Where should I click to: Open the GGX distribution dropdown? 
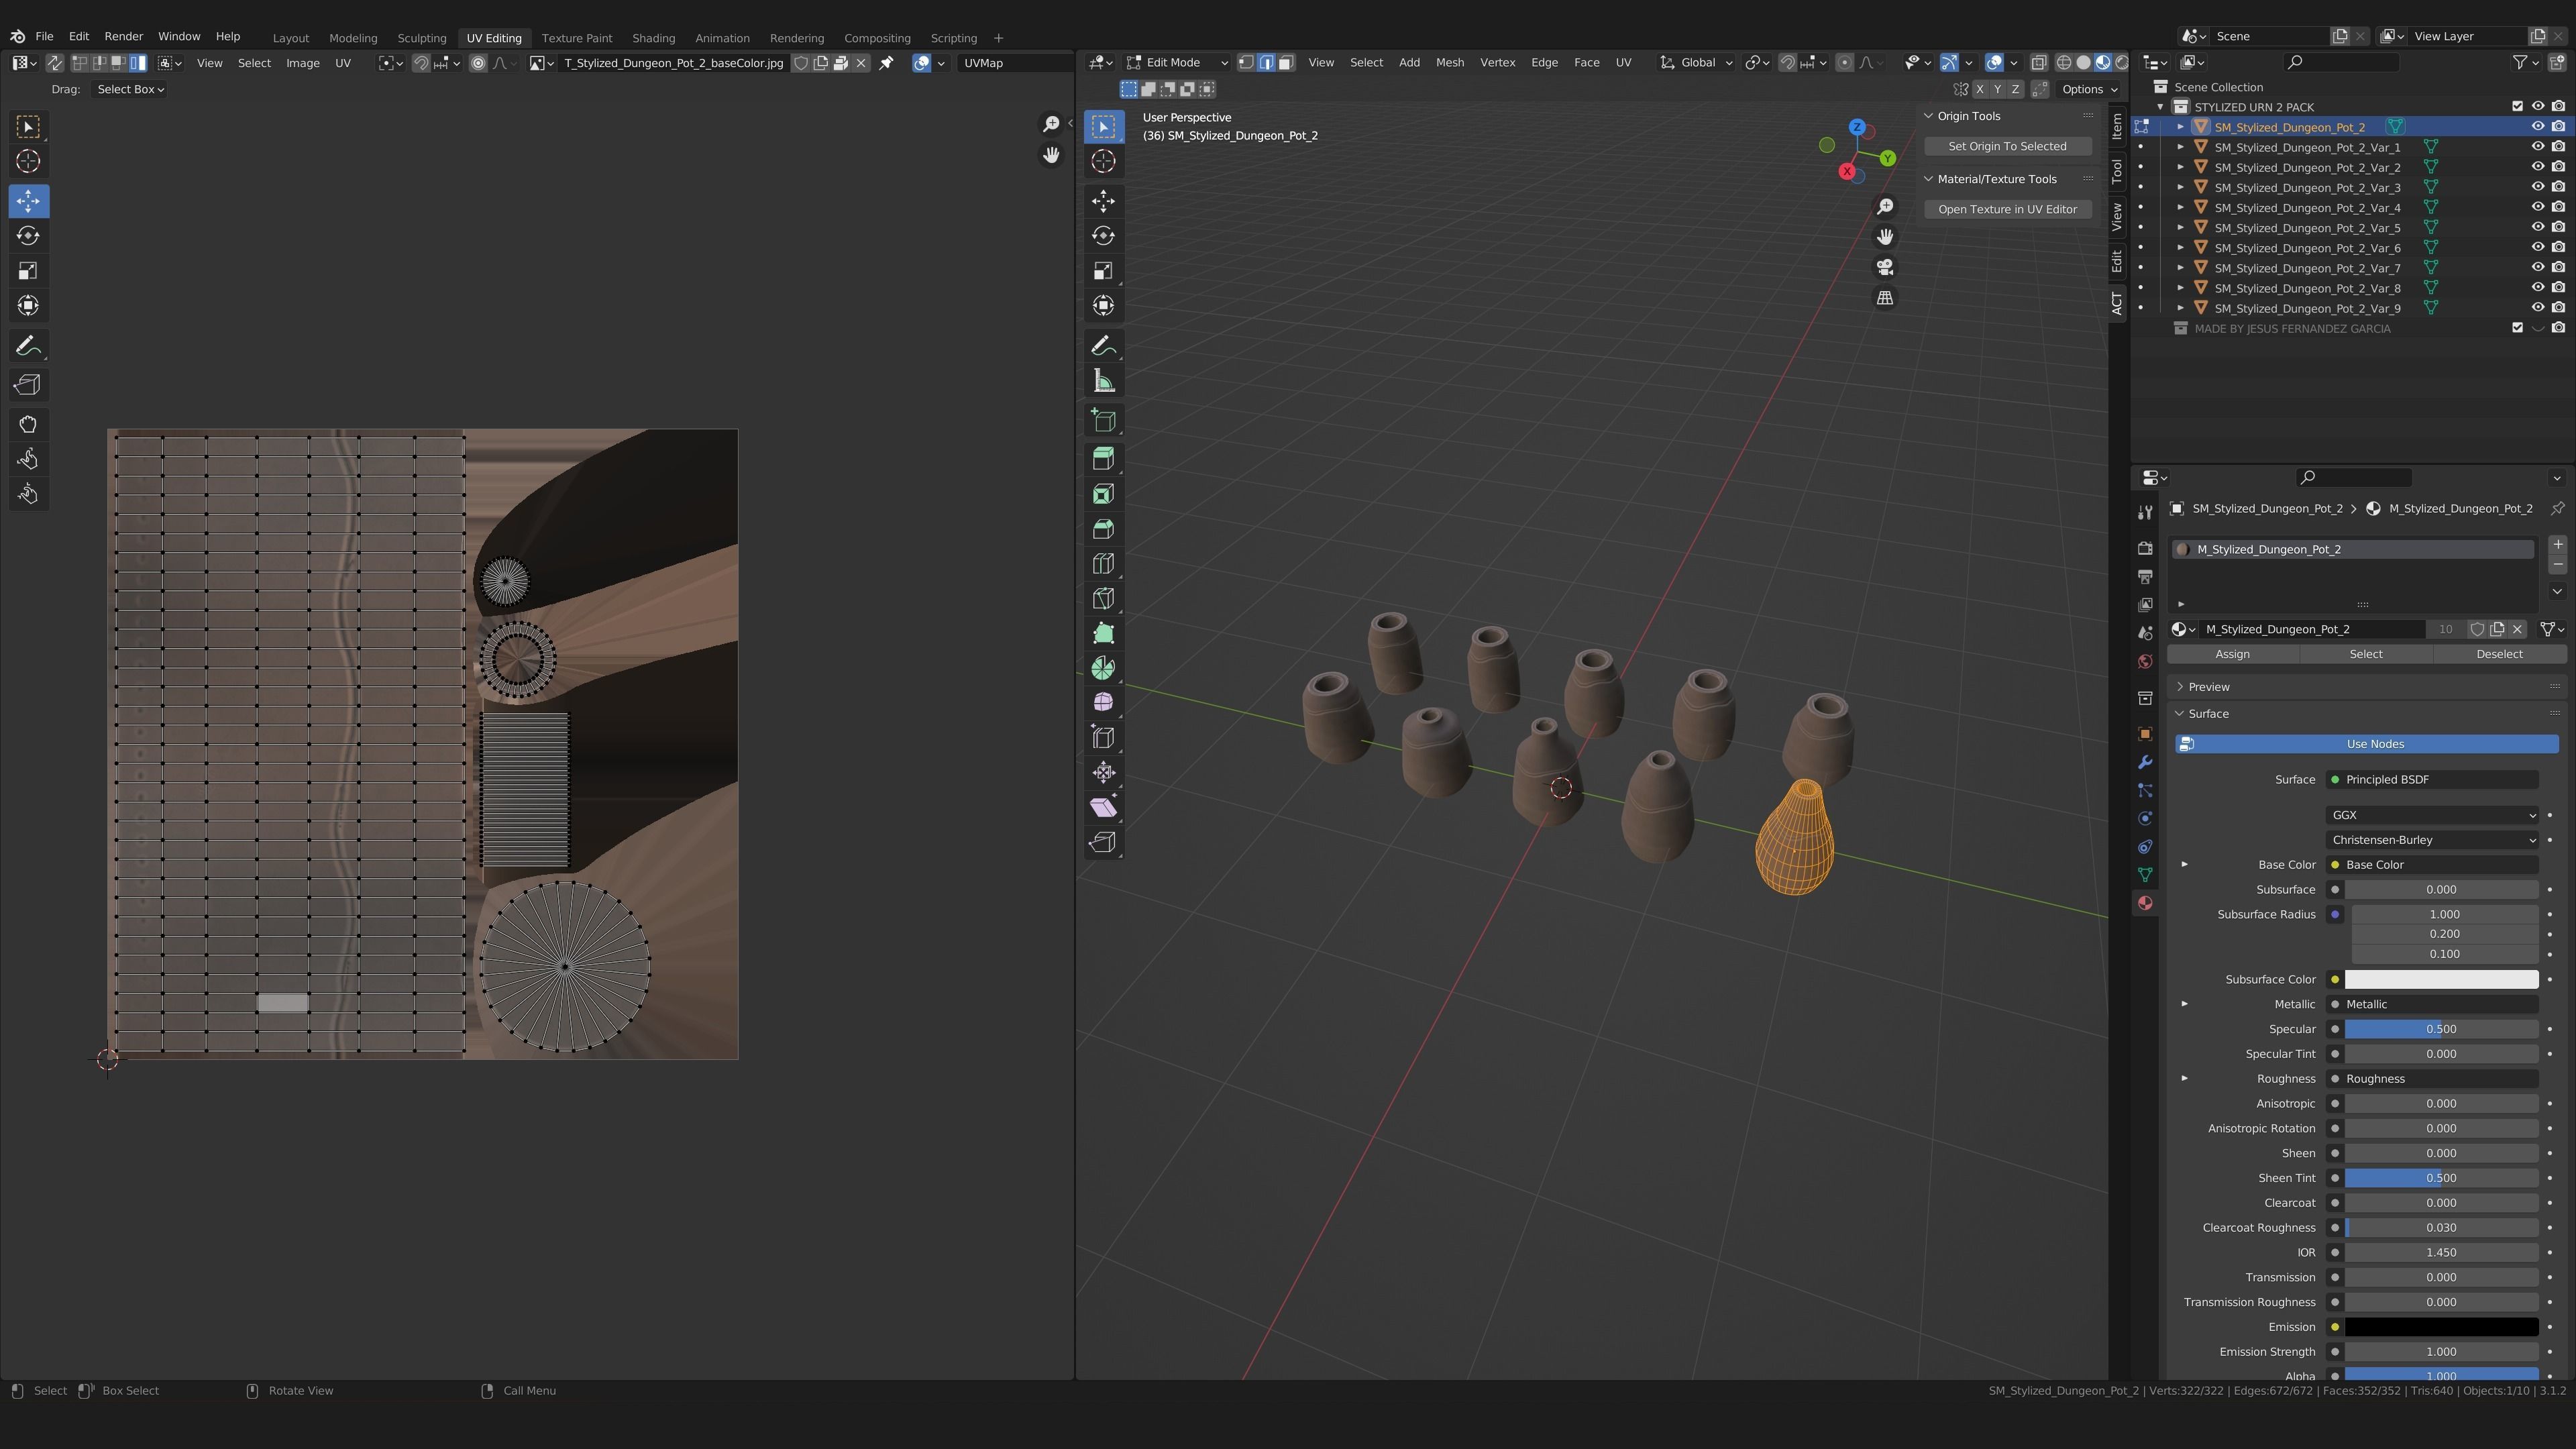(2432, 815)
